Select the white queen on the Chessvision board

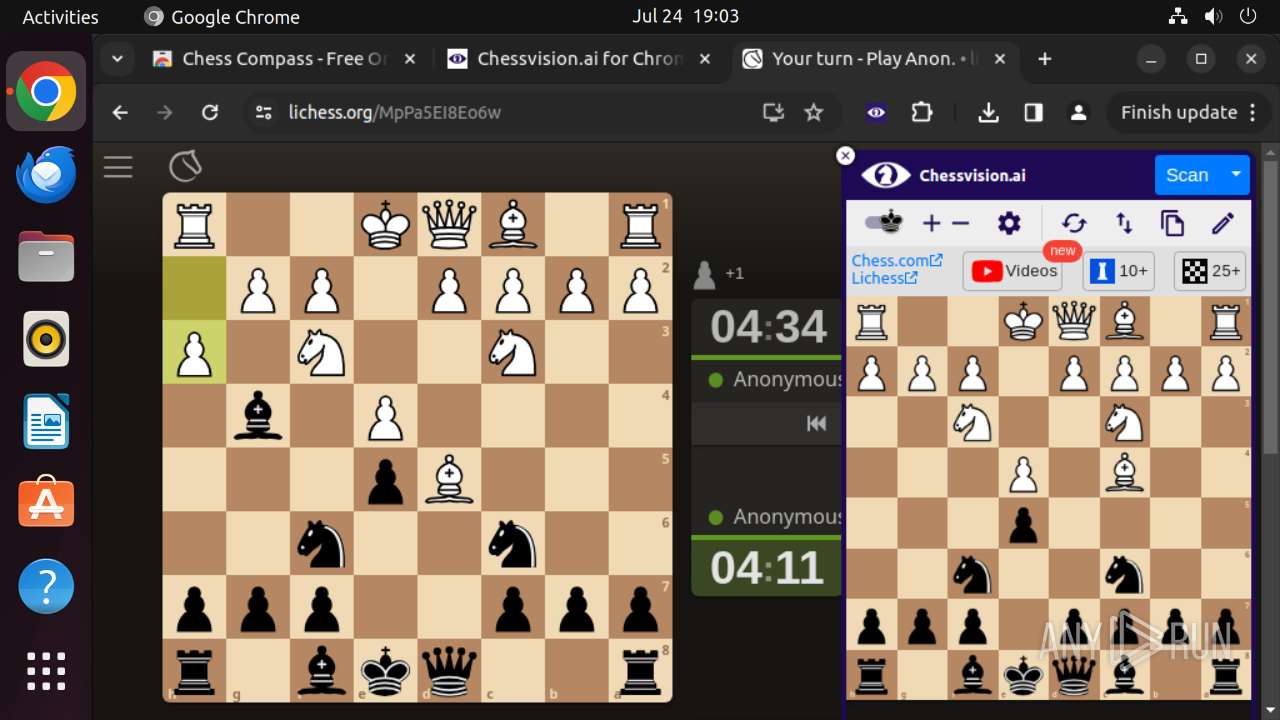tap(1074, 321)
